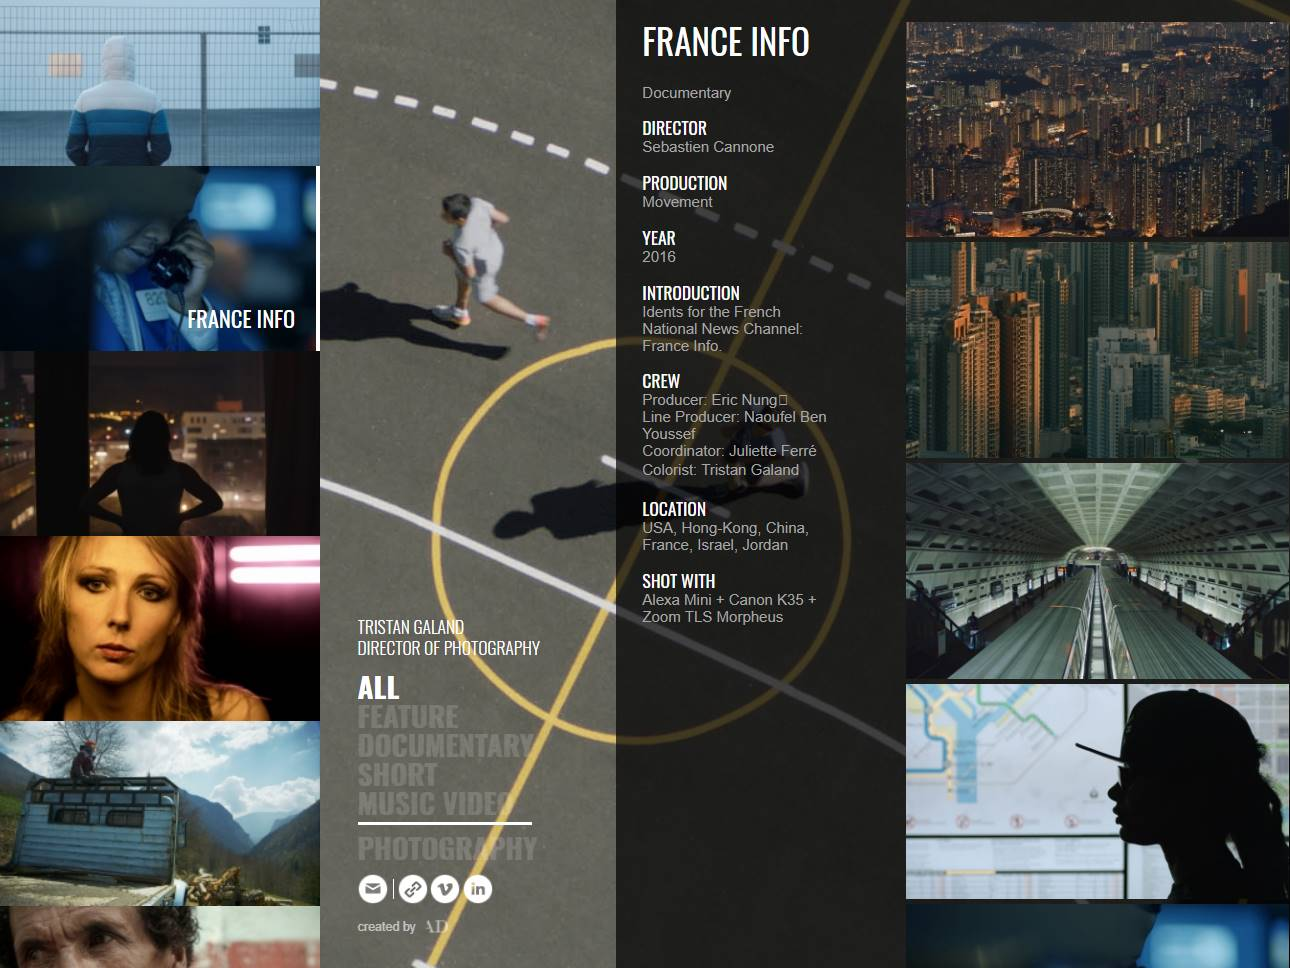View the night city skyline still
The image size is (1290, 968).
tap(1098, 130)
